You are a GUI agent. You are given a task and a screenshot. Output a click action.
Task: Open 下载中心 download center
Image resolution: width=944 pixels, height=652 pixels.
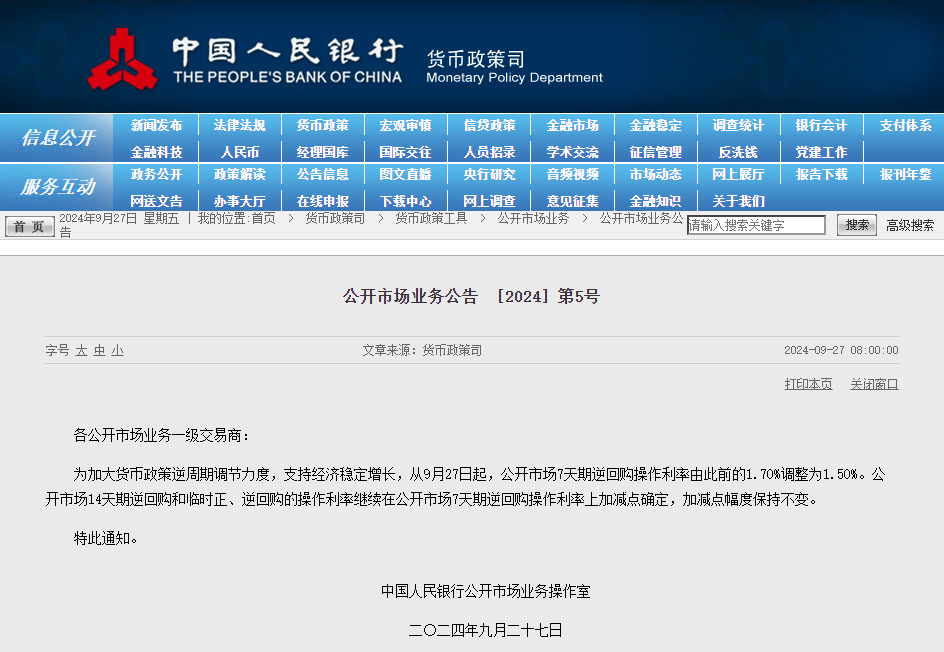405,201
